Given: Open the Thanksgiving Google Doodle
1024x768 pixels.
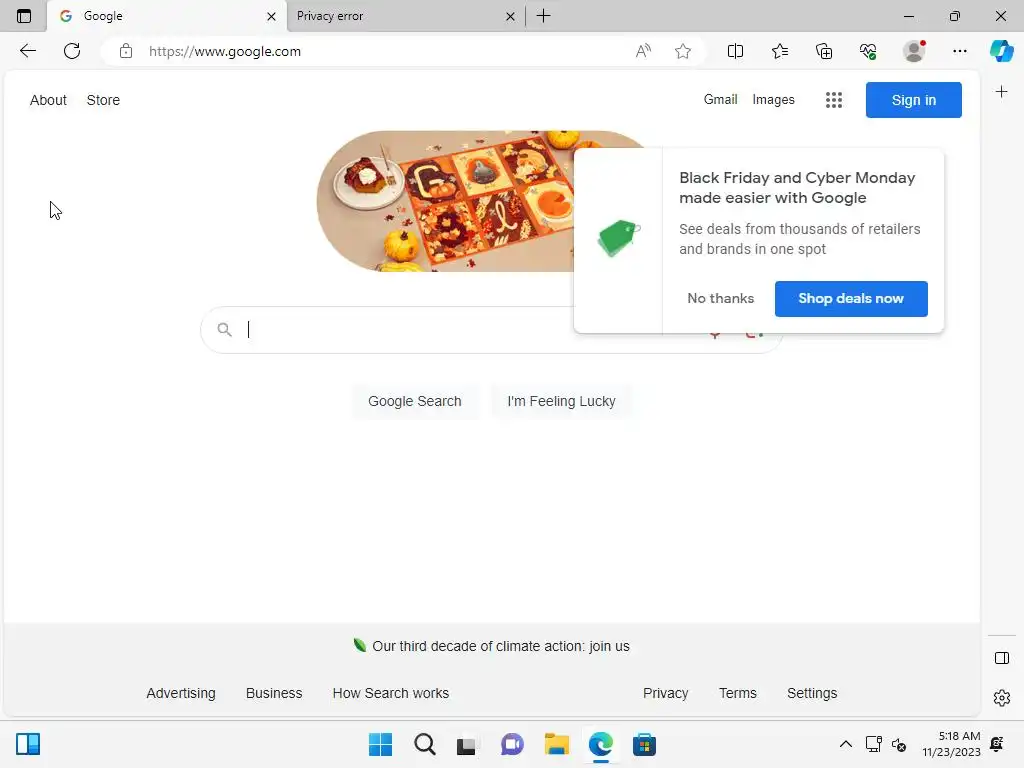Looking at the screenshot, I should [445, 201].
